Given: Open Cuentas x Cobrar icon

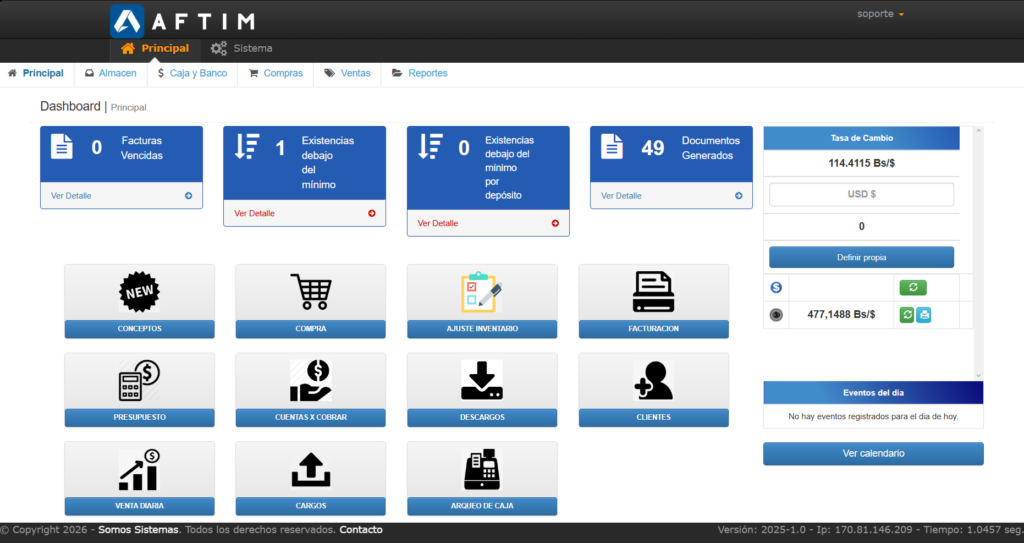Looking at the screenshot, I should pyautogui.click(x=310, y=380).
